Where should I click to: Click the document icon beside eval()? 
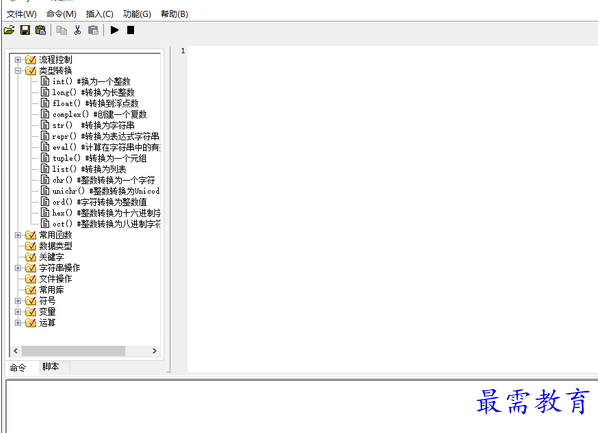tap(45, 147)
